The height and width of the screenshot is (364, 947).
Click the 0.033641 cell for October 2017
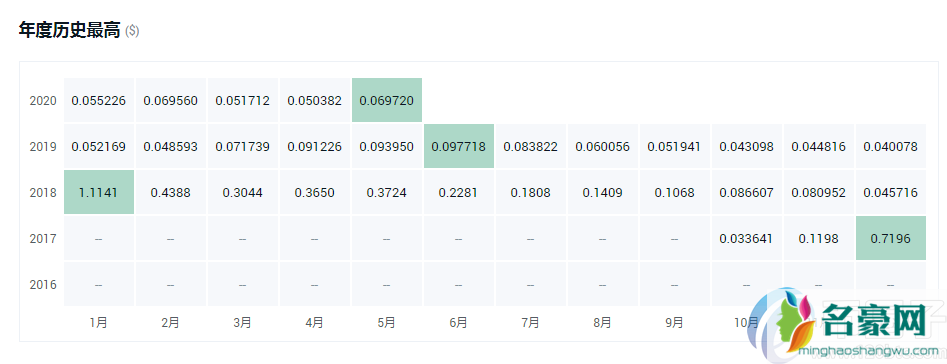(746, 238)
